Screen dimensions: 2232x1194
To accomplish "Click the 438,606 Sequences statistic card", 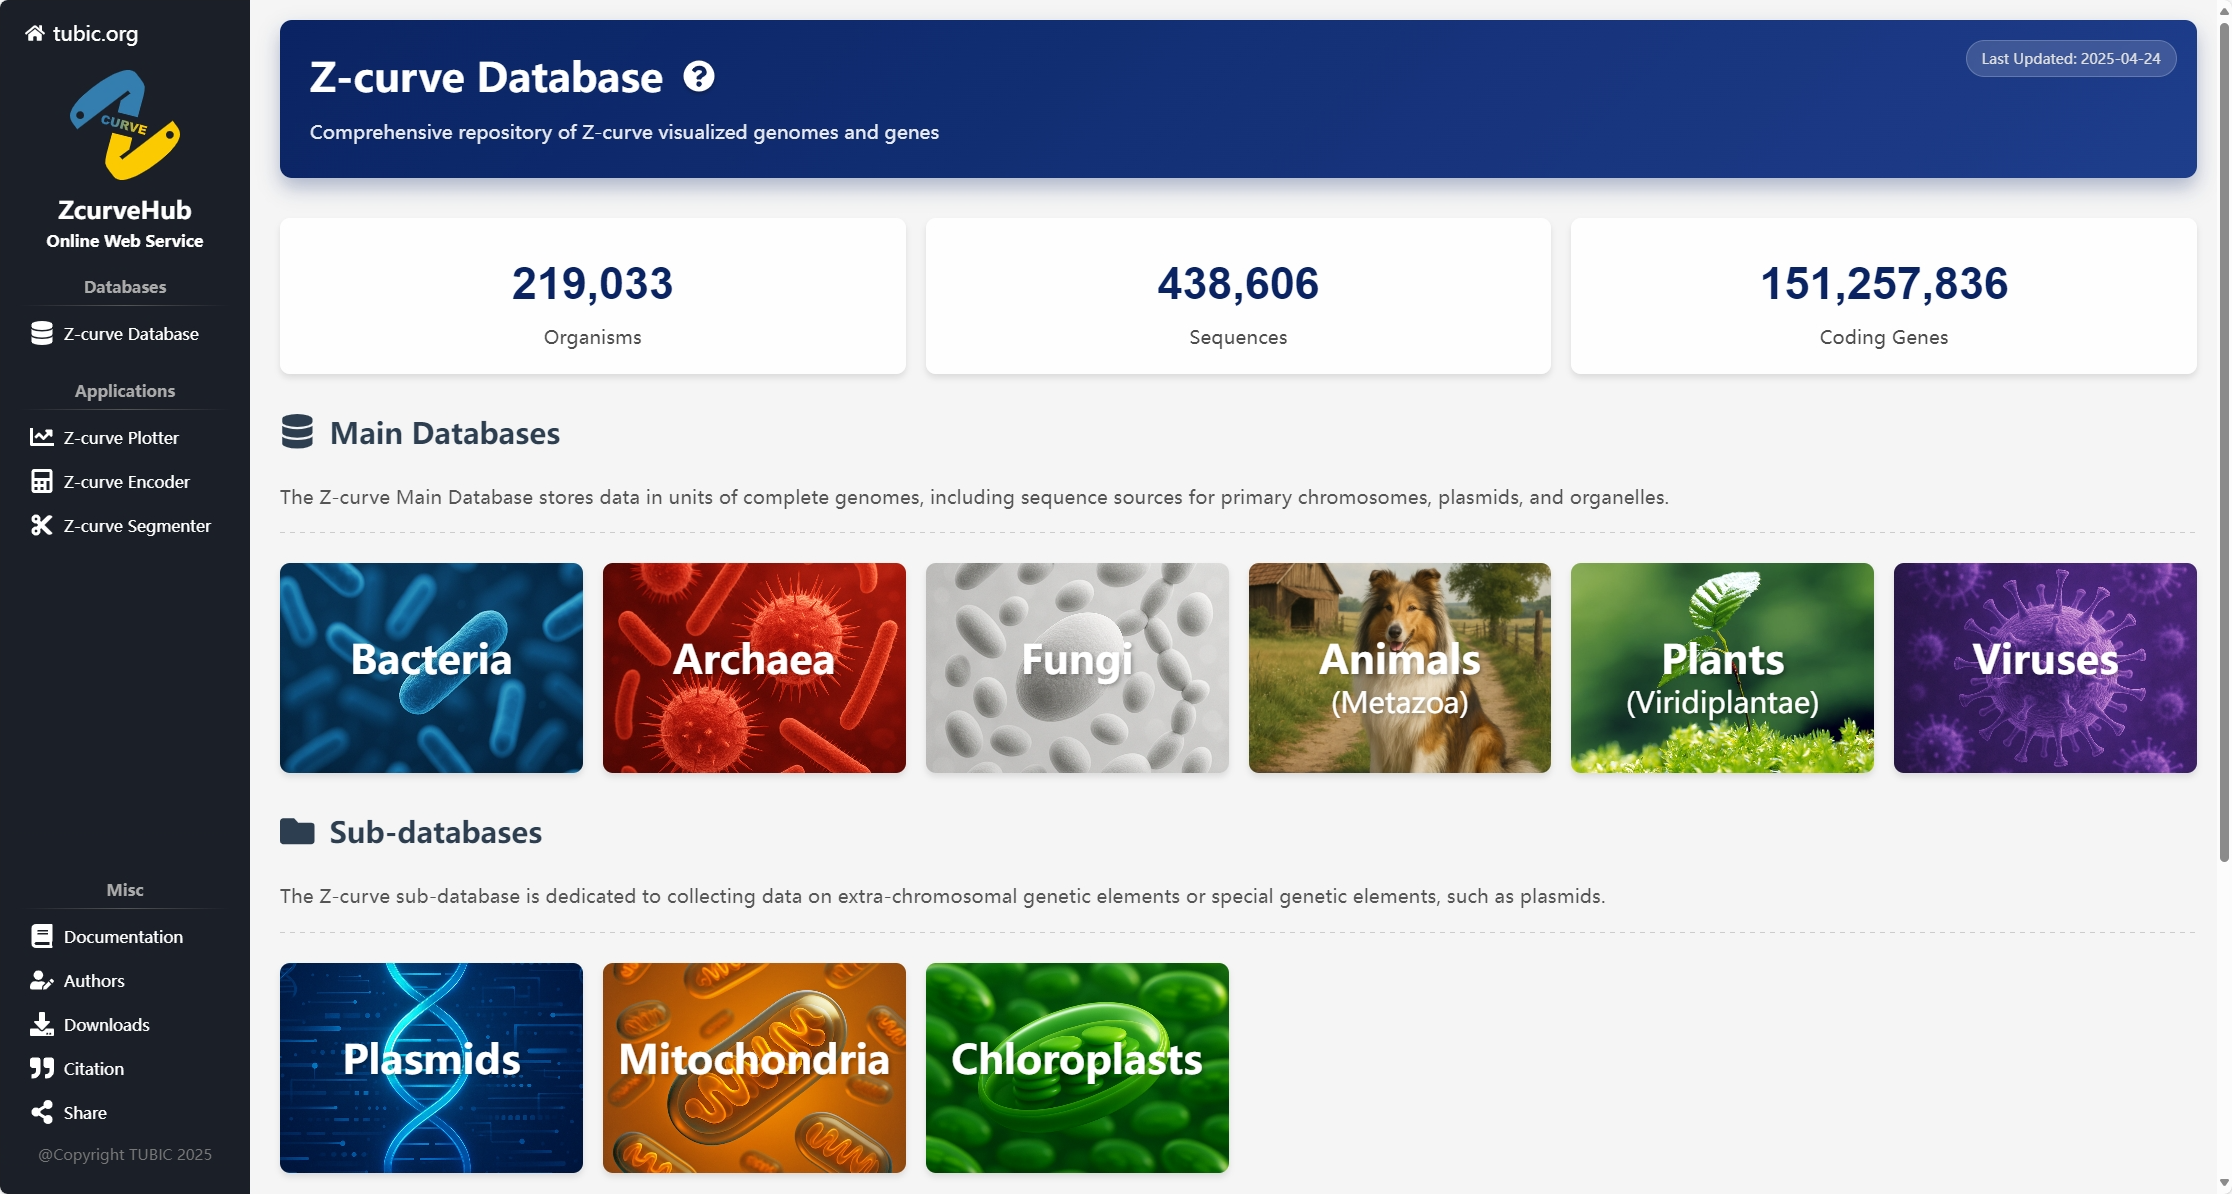I will click(1238, 296).
